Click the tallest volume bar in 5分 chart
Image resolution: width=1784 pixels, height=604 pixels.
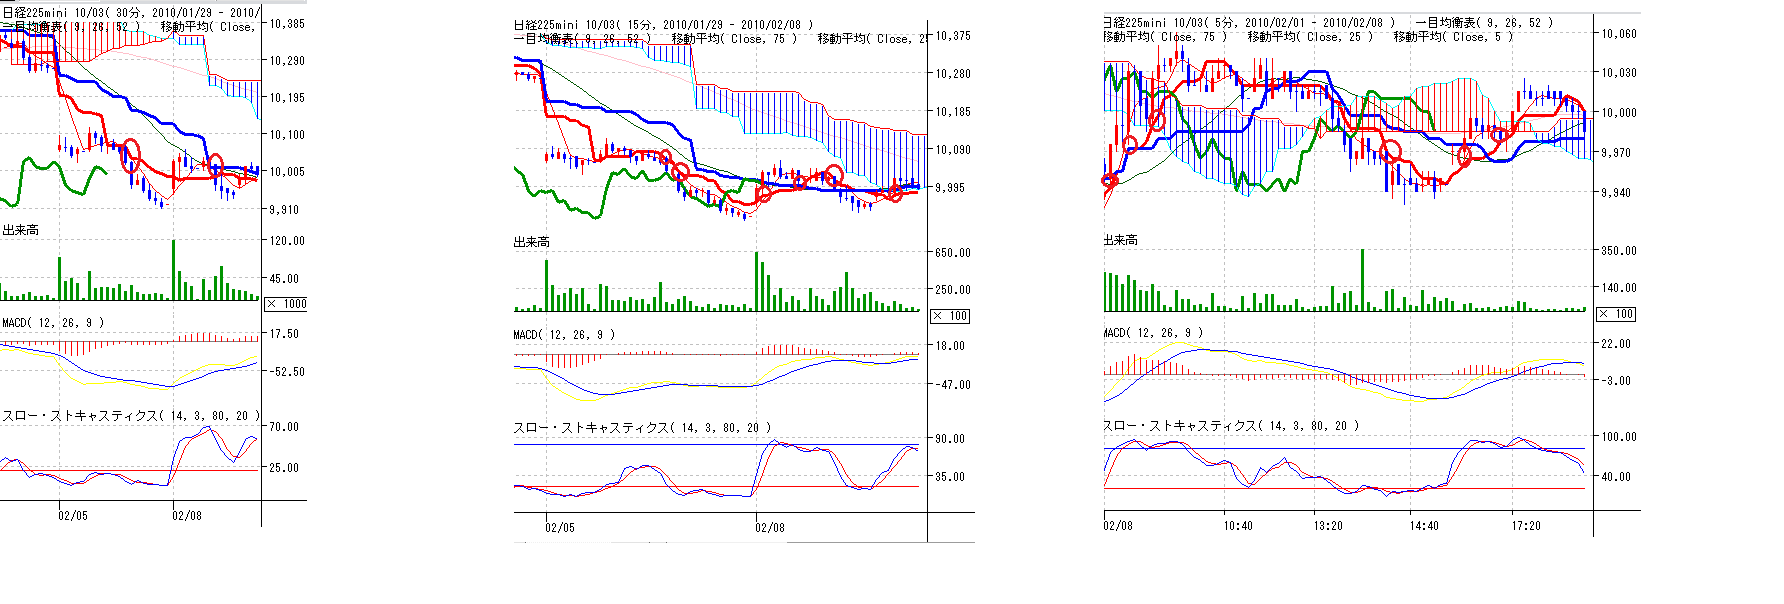tap(1362, 281)
